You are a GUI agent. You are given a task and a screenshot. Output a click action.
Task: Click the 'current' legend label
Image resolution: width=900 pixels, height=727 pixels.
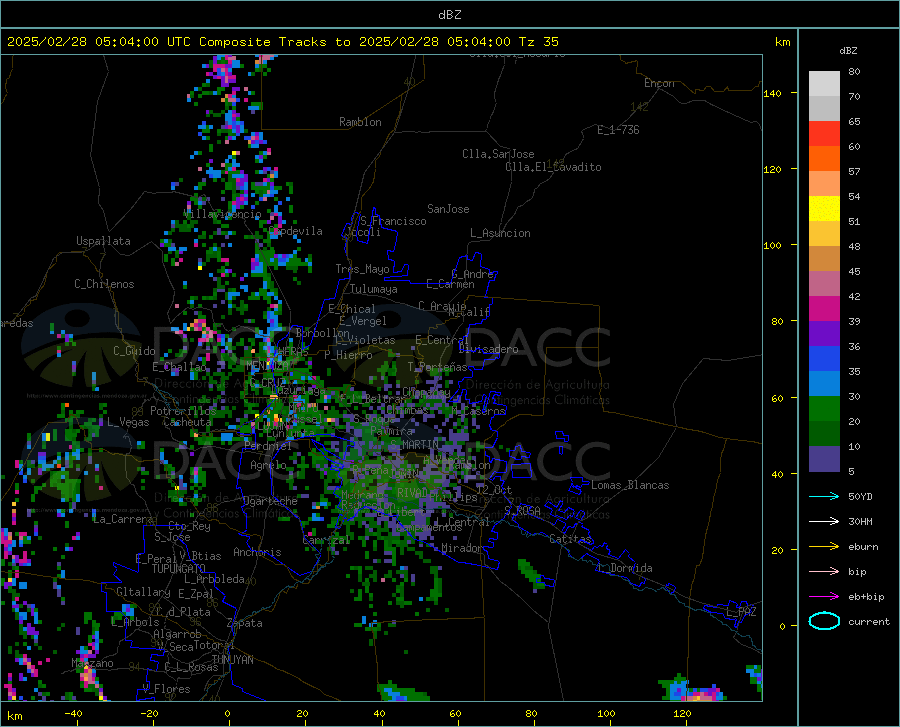click(869, 621)
